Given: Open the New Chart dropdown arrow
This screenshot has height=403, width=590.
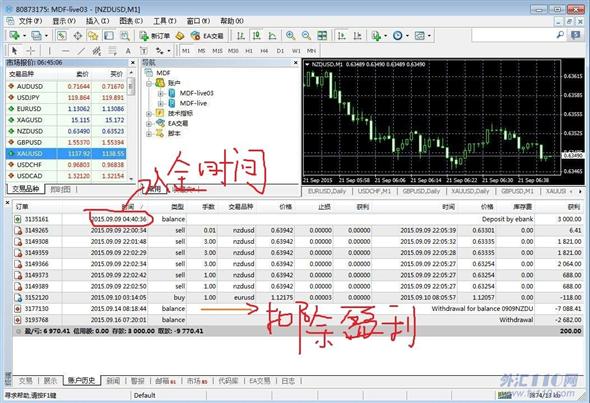Looking at the screenshot, I should pyautogui.click(x=24, y=36).
